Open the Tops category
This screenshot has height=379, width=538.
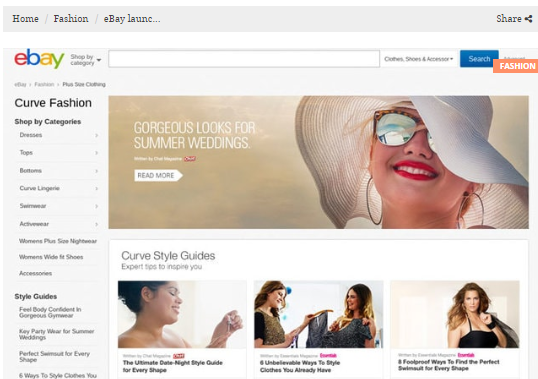point(26,153)
